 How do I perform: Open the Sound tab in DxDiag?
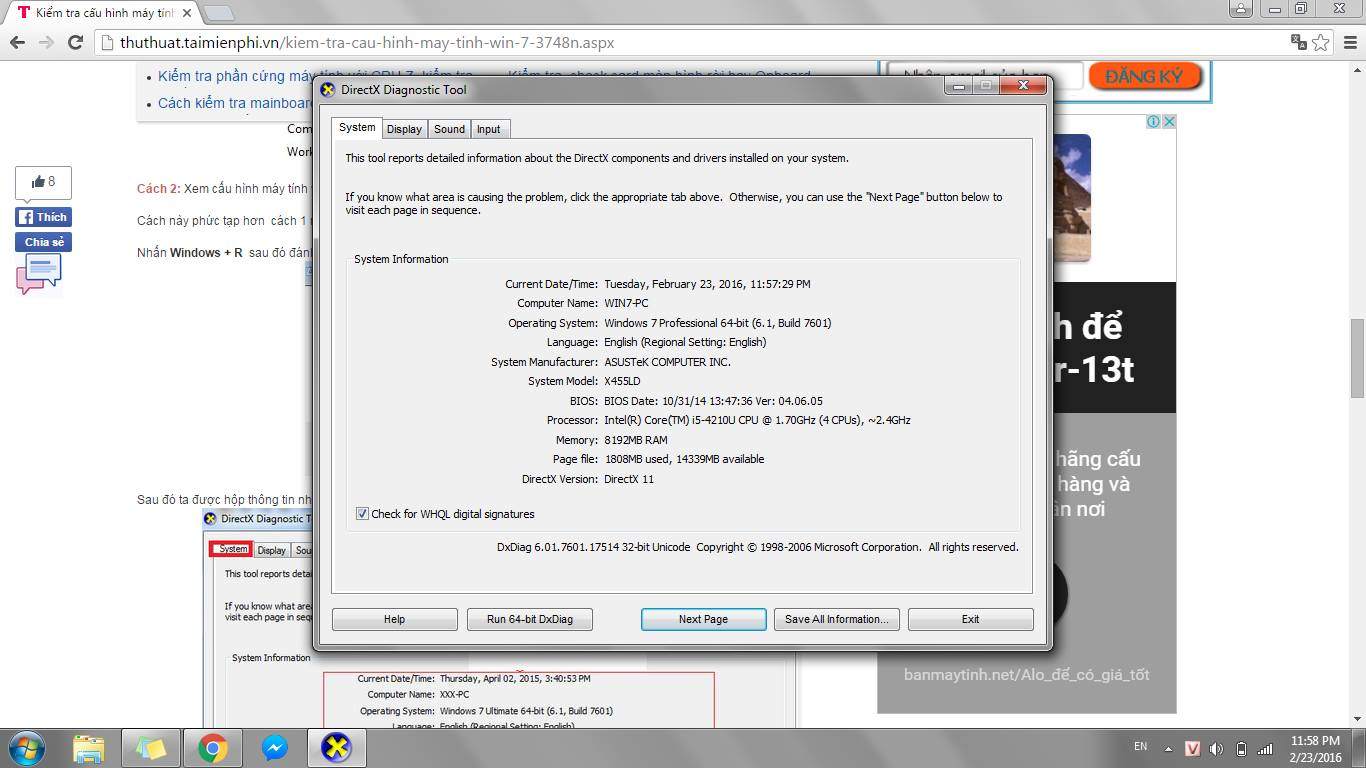coord(449,129)
